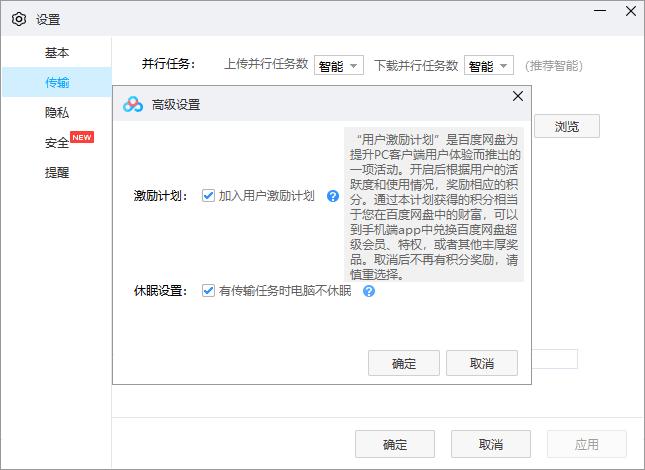The height and width of the screenshot is (470, 645).
Task: Close the 设置 window
Action: [x=631, y=11]
